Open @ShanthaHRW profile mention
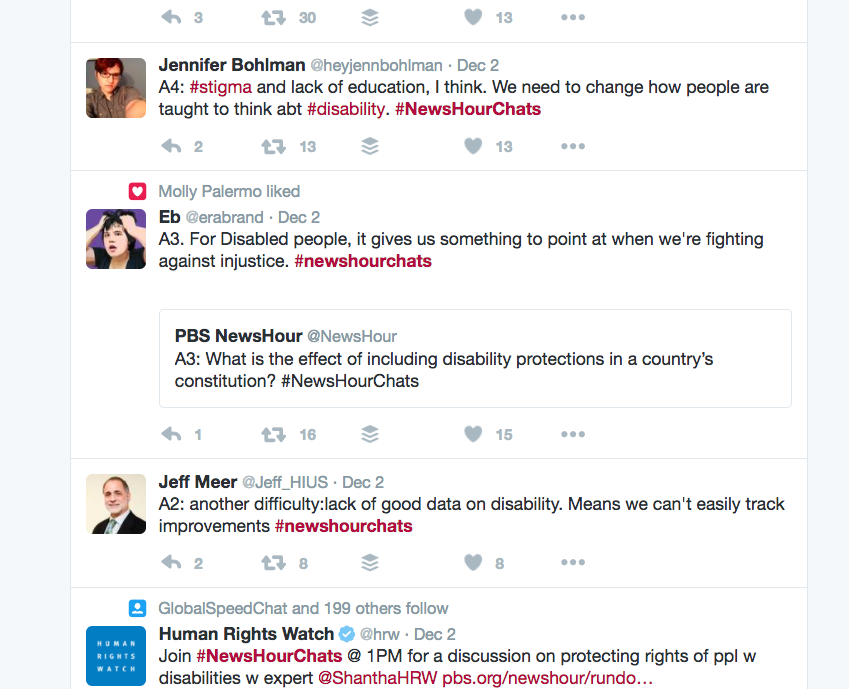 [x=377, y=678]
